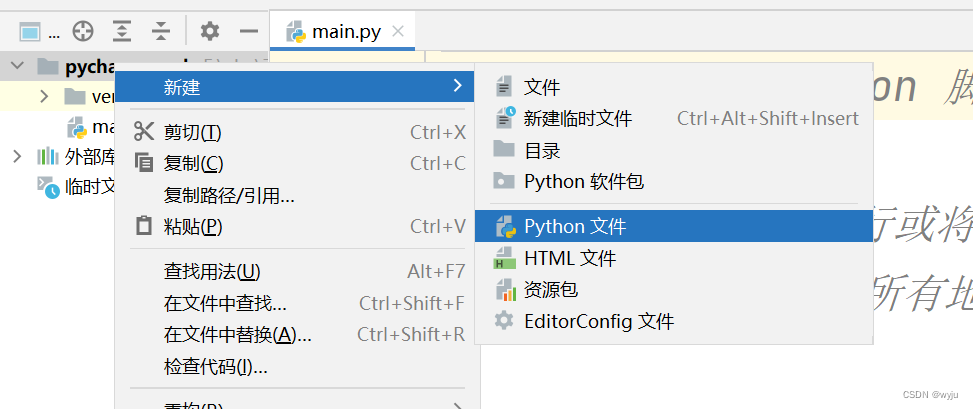Choose 复制 from context menu
973x409 pixels.
click(x=297, y=163)
